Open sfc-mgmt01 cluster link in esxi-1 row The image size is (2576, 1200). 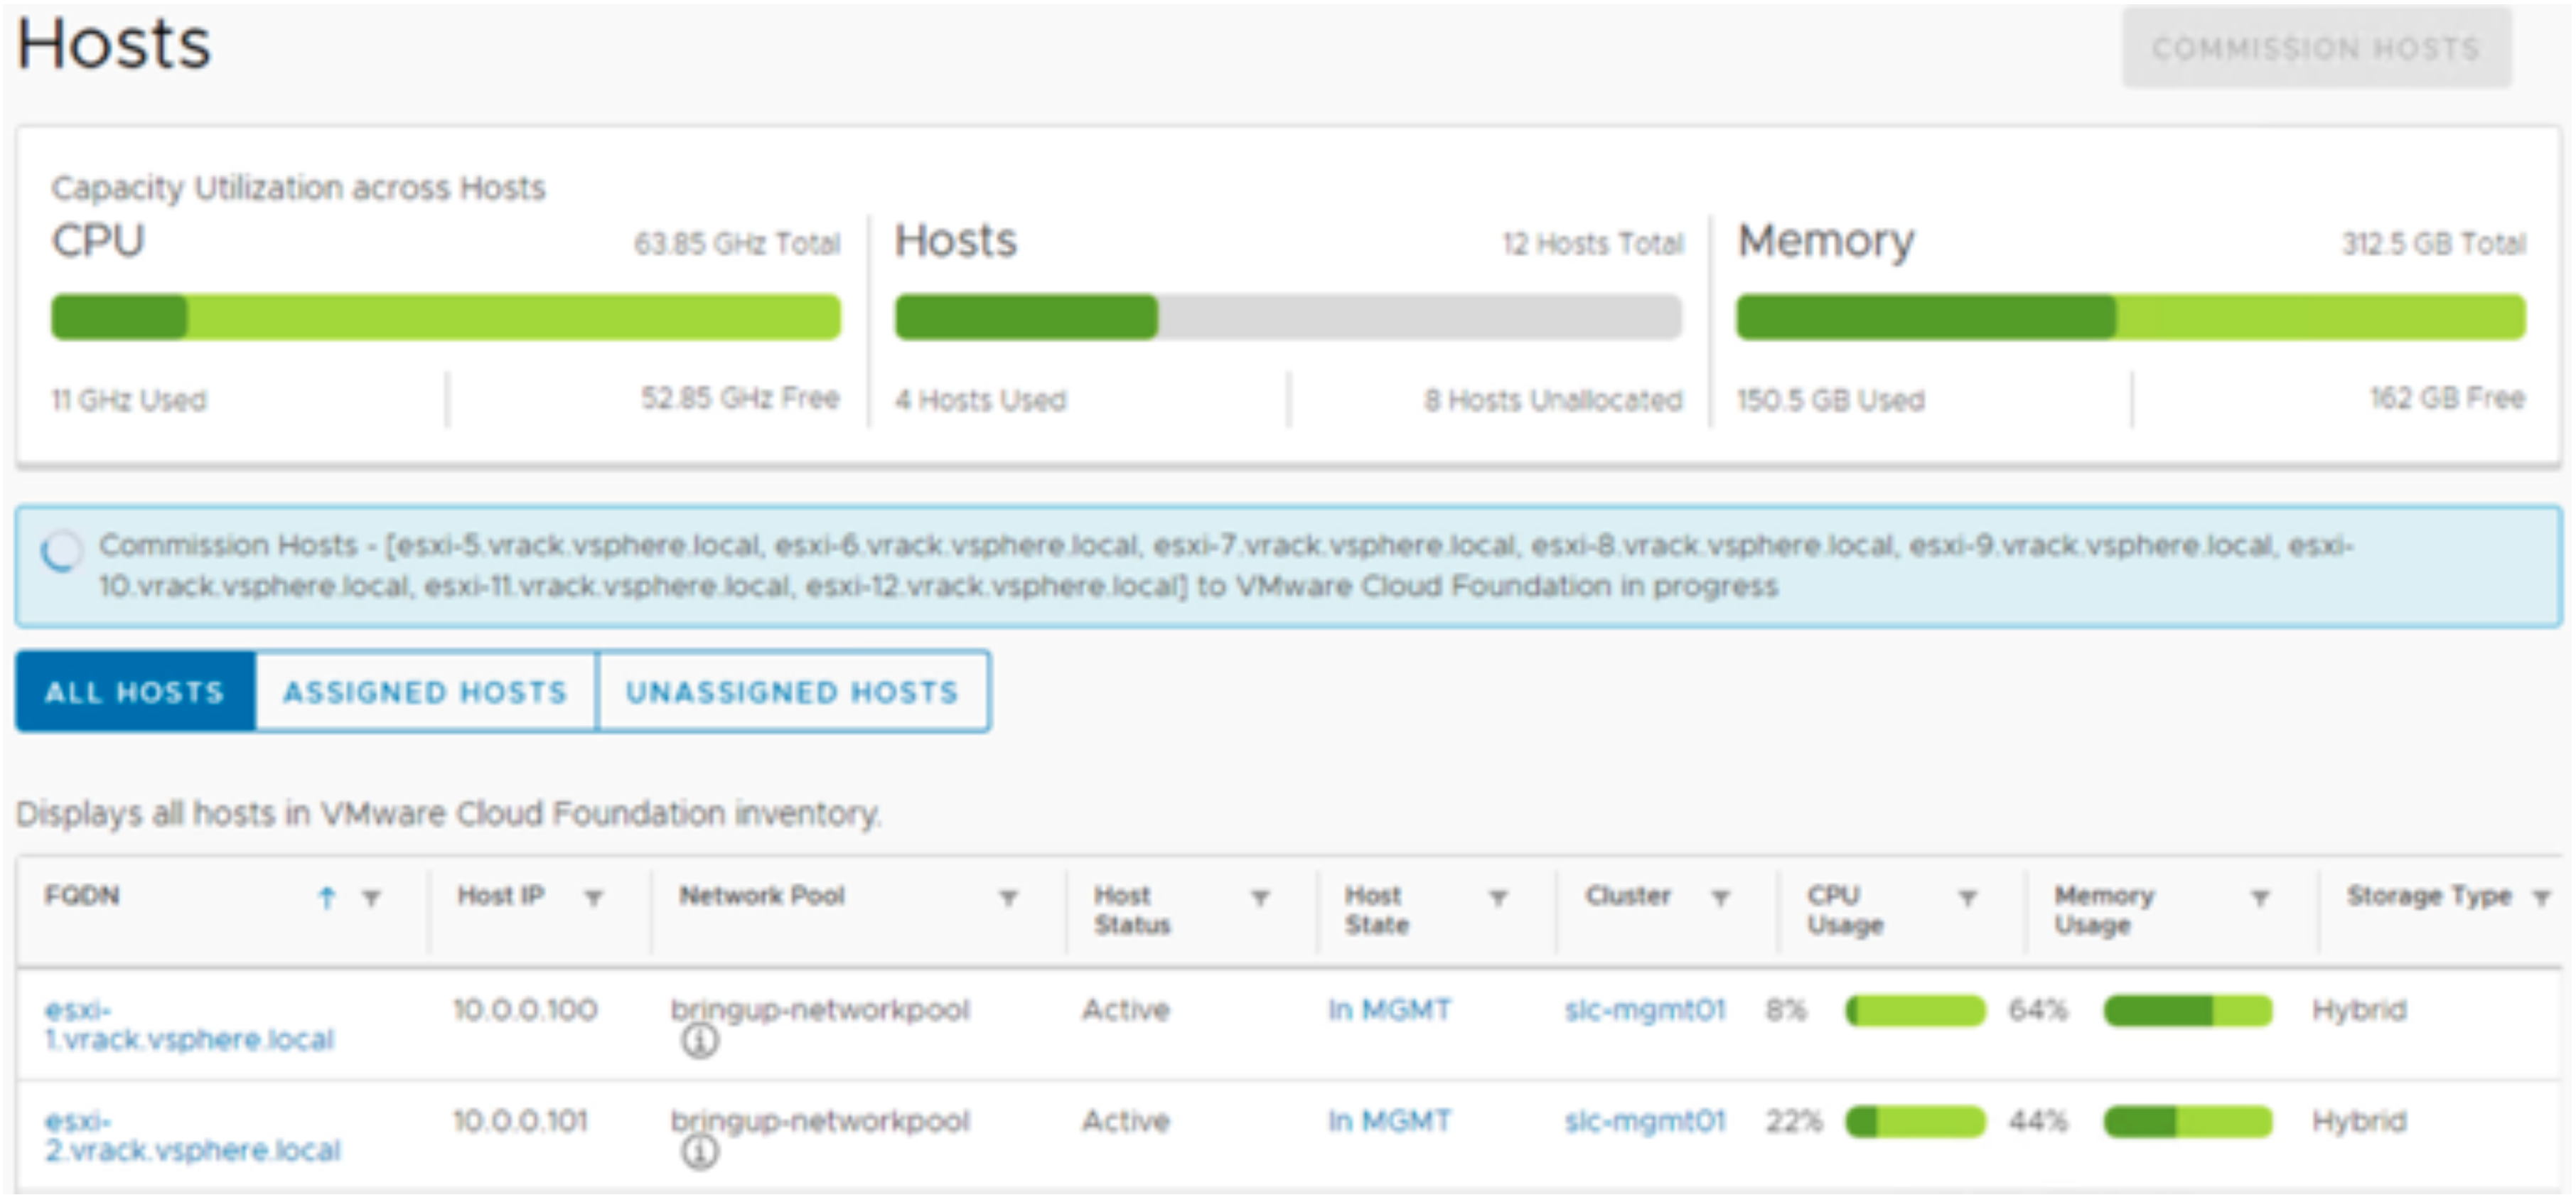1645,1010
